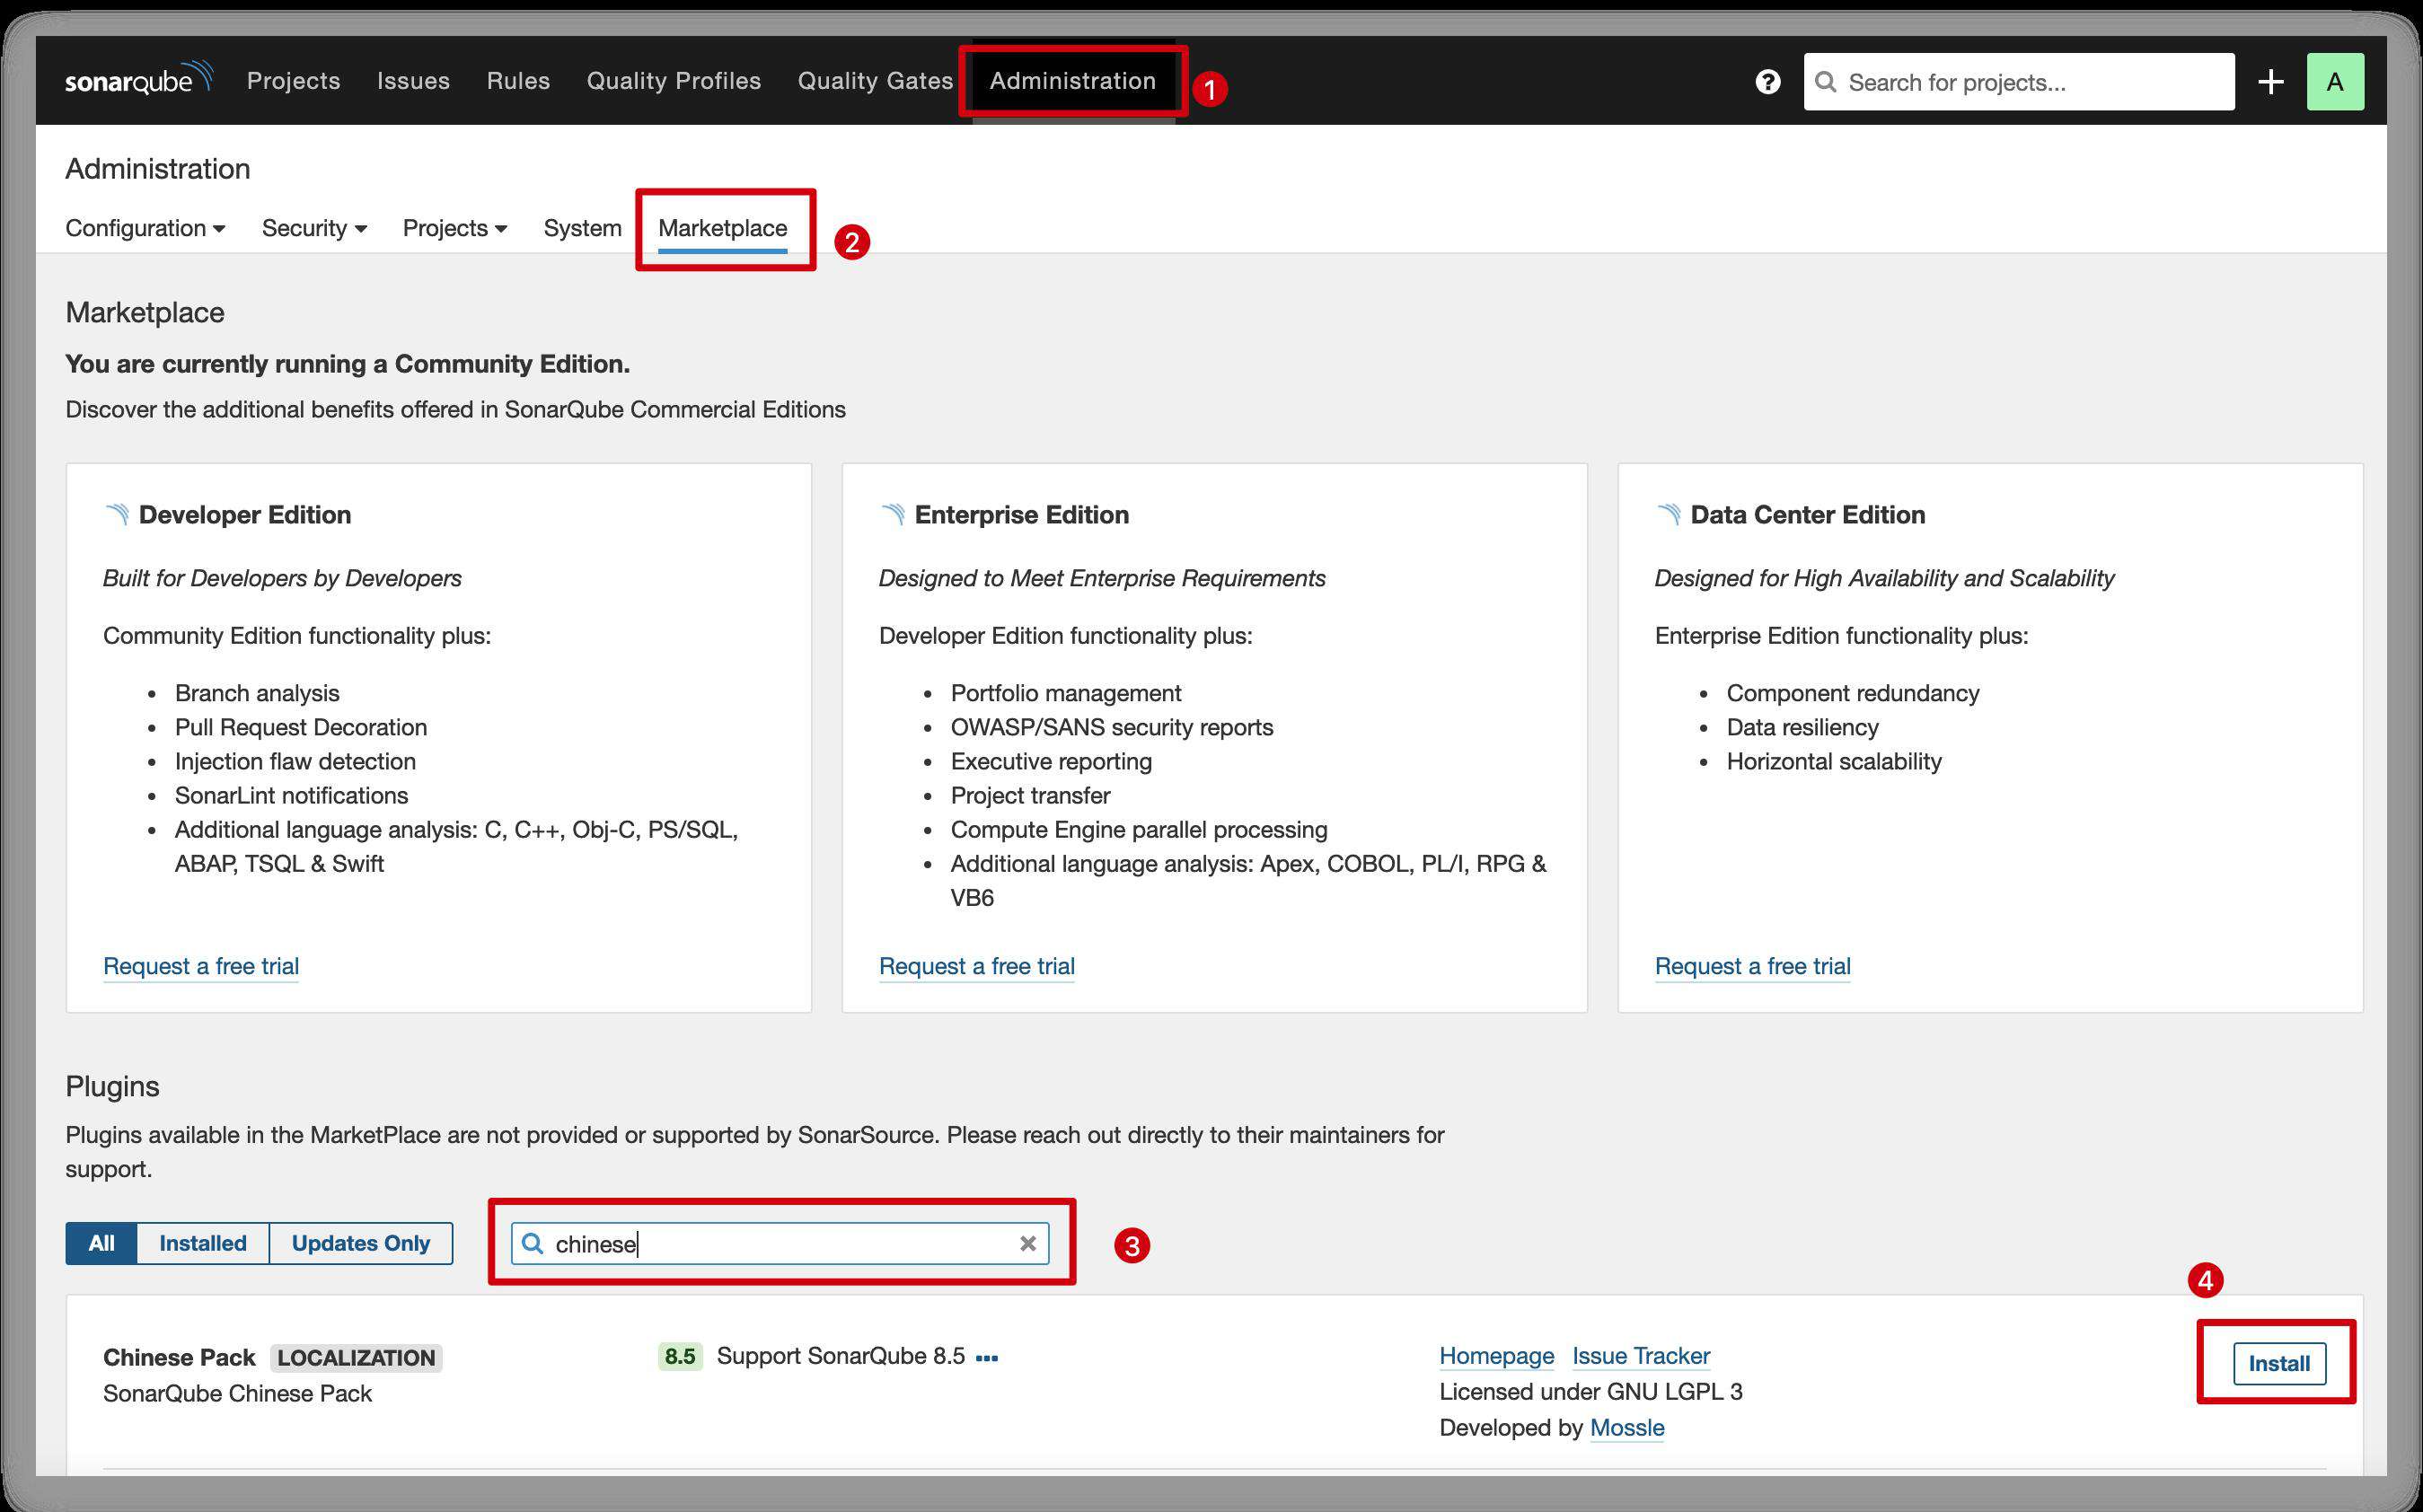2423x1512 pixels.
Task: Click 'Branch analysis' list item
Action: click(x=257, y=693)
